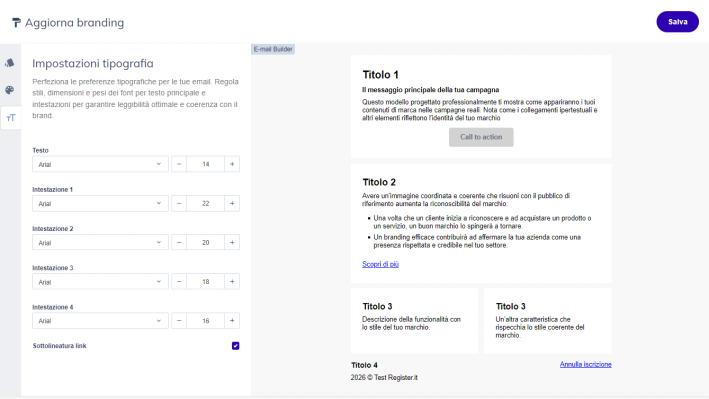Click the '2026 © Test Register.it' footer text
This screenshot has height=399, width=709.
[x=384, y=377]
